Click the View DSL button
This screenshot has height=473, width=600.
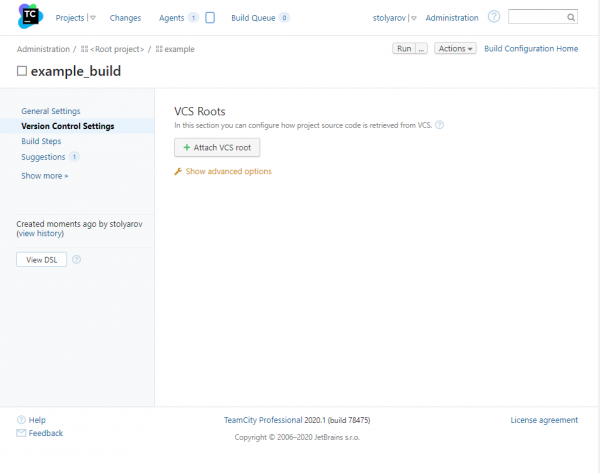pyautogui.click(x=41, y=259)
